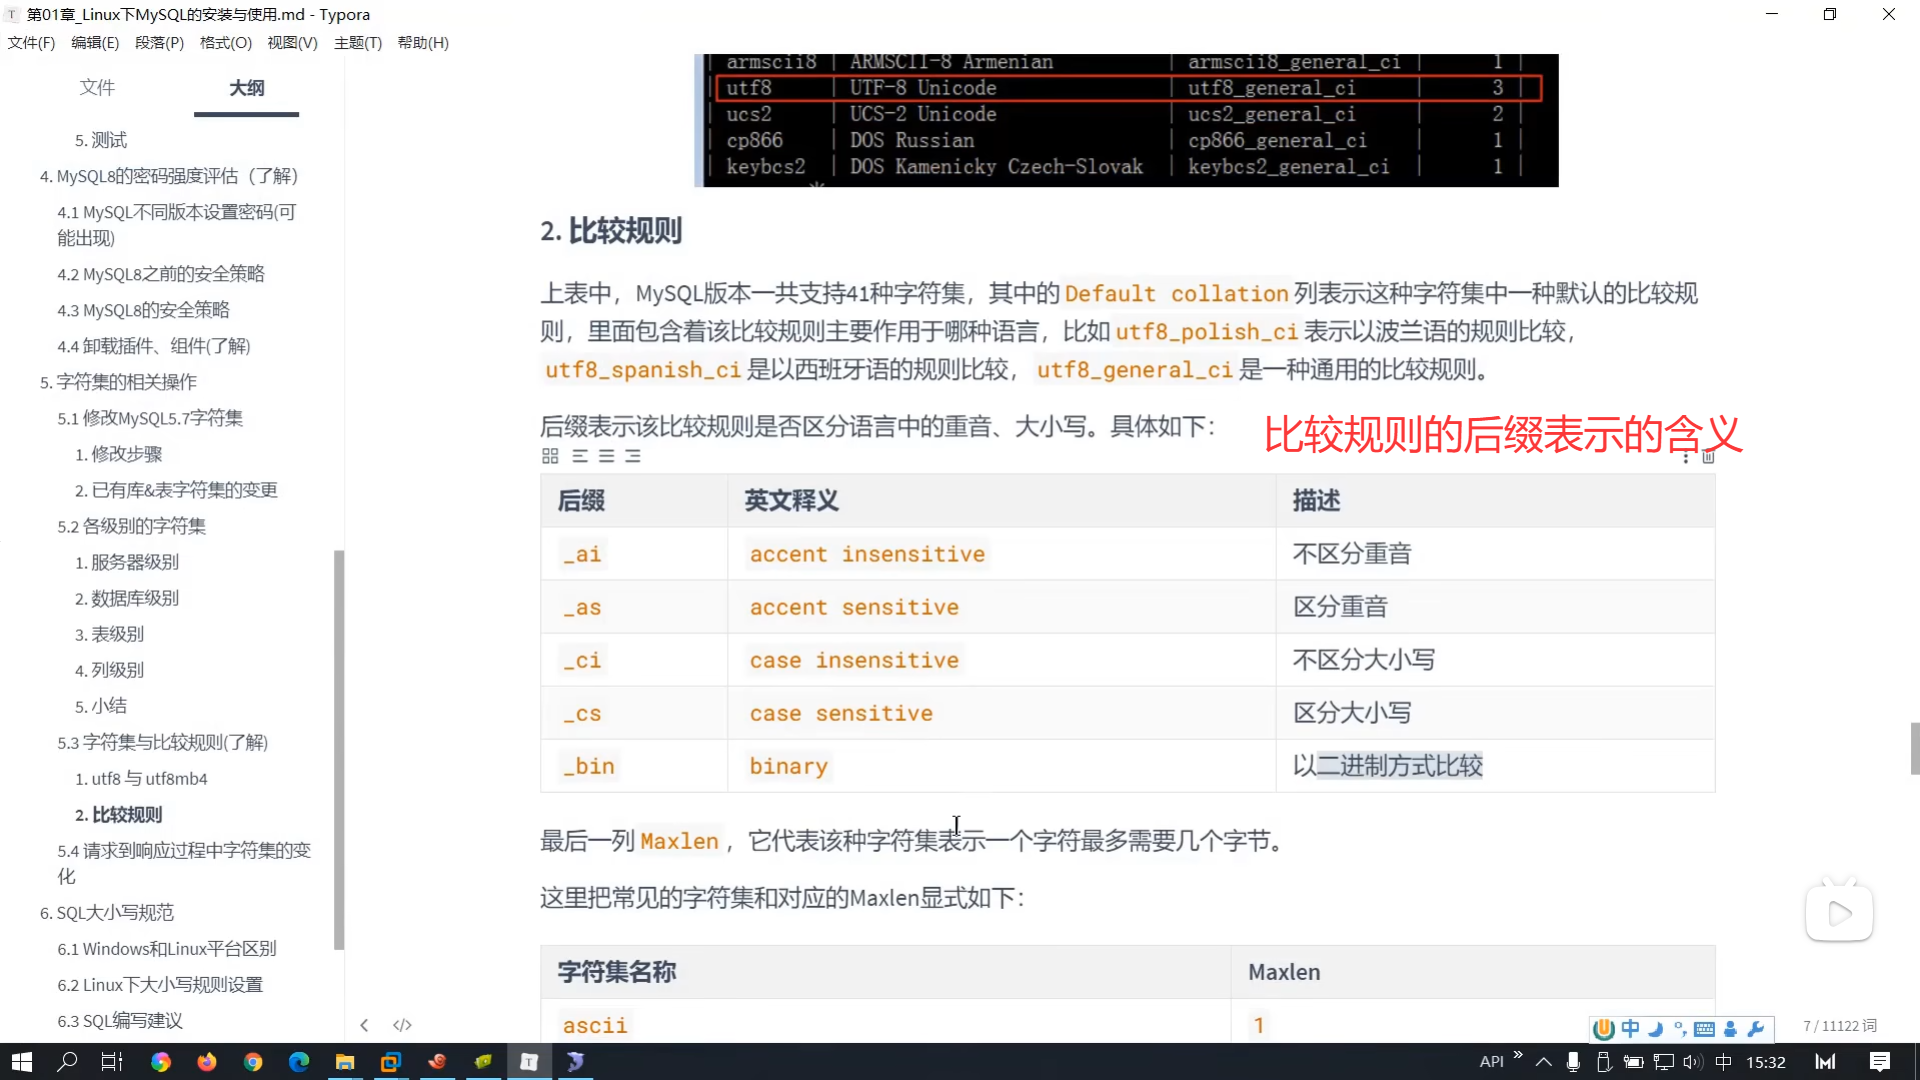Open Microsoft Edge from the taskbar
Viewport: 1920px width, 1080px height.
coord(299,1062)
